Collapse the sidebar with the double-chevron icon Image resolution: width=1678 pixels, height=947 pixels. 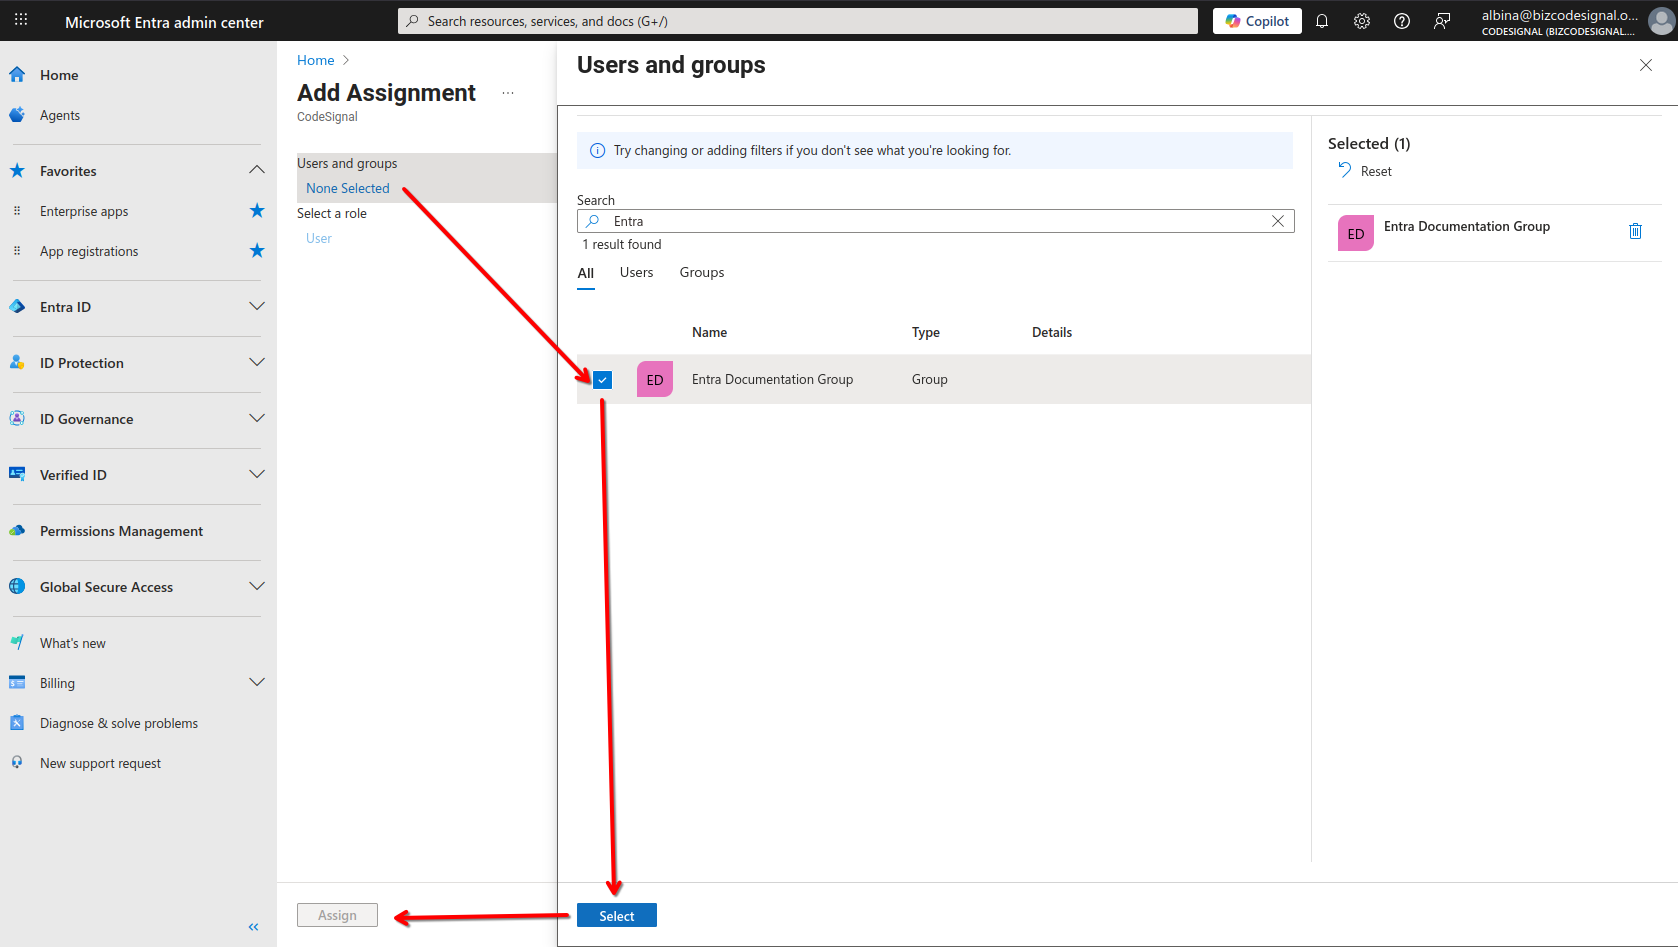tap(254, 927)
